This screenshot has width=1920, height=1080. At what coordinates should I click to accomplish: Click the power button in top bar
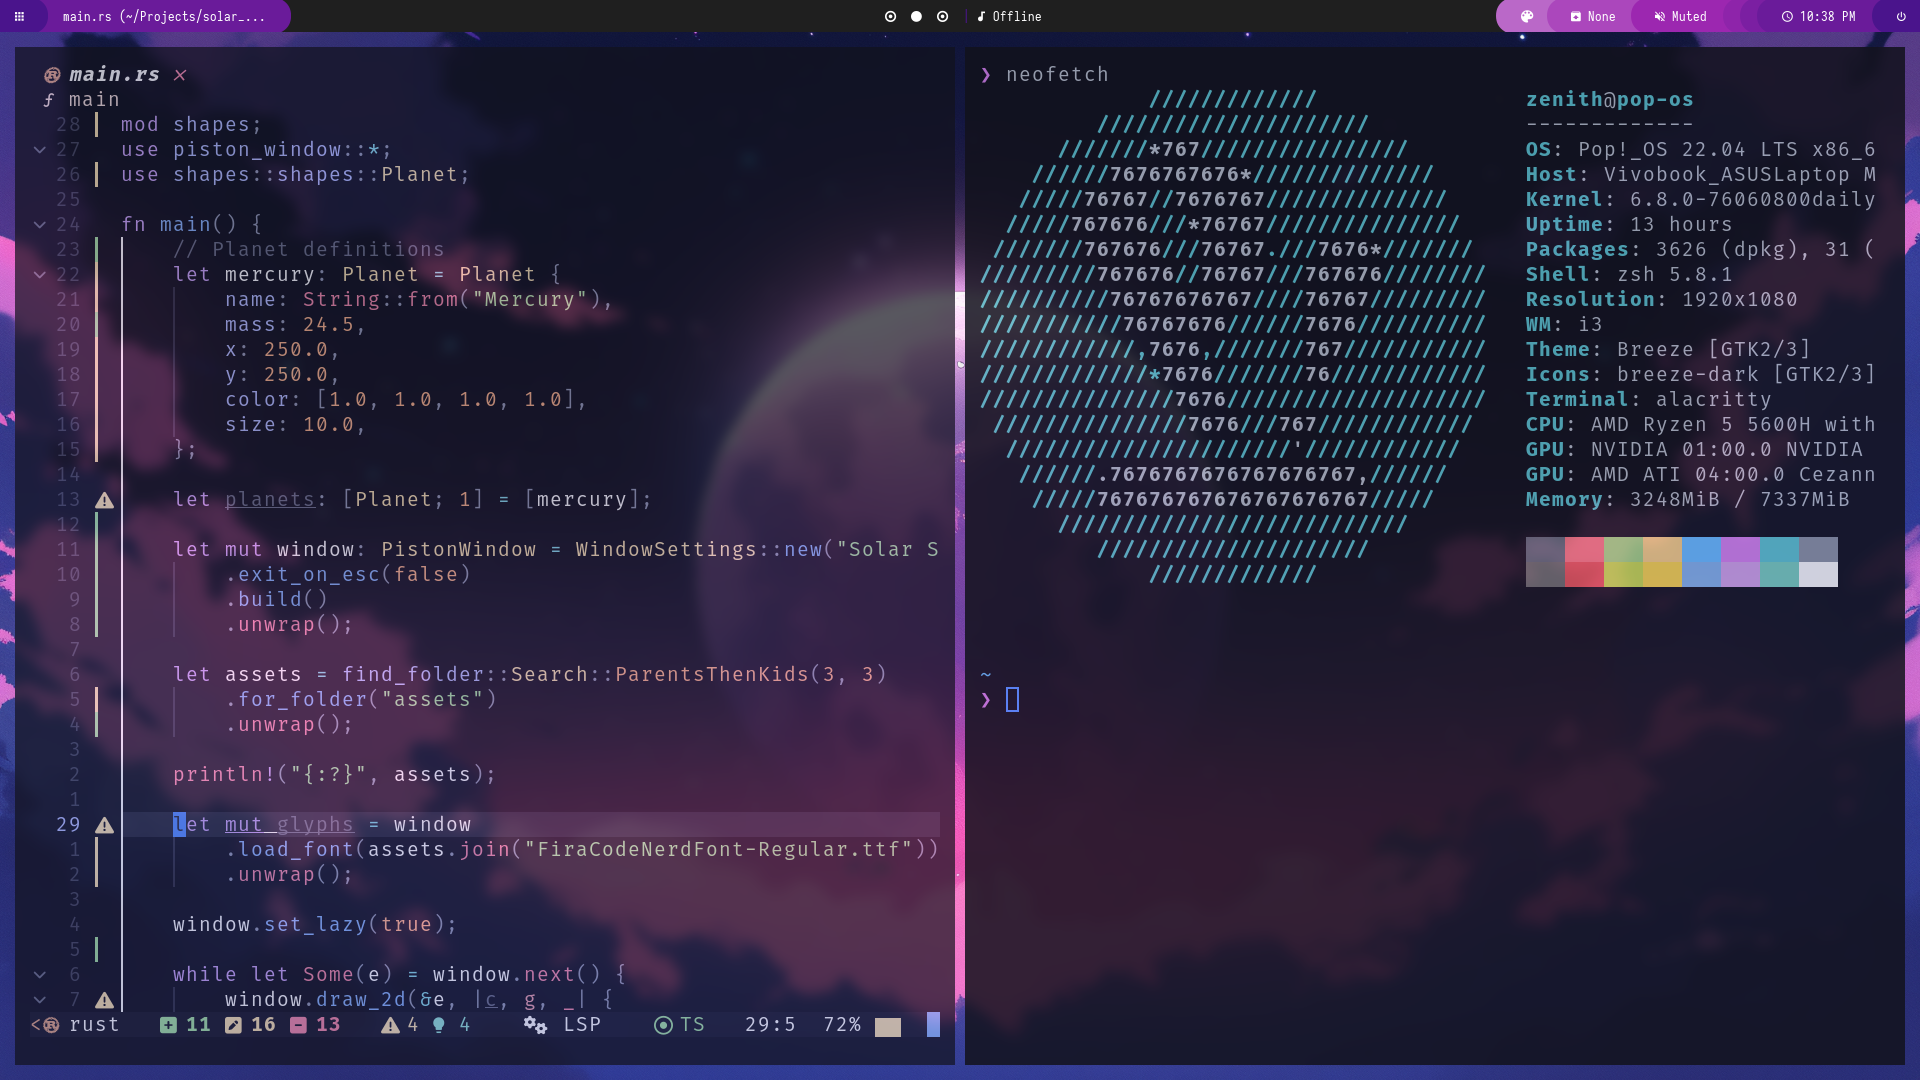pos(1901,16)
